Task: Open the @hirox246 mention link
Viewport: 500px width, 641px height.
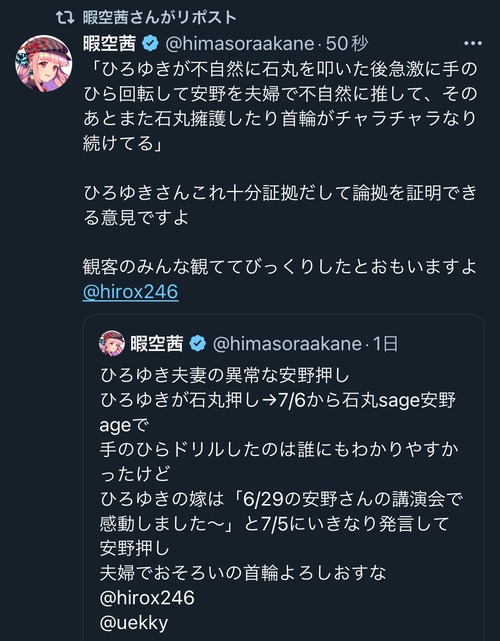Action: tap(130, 292)
